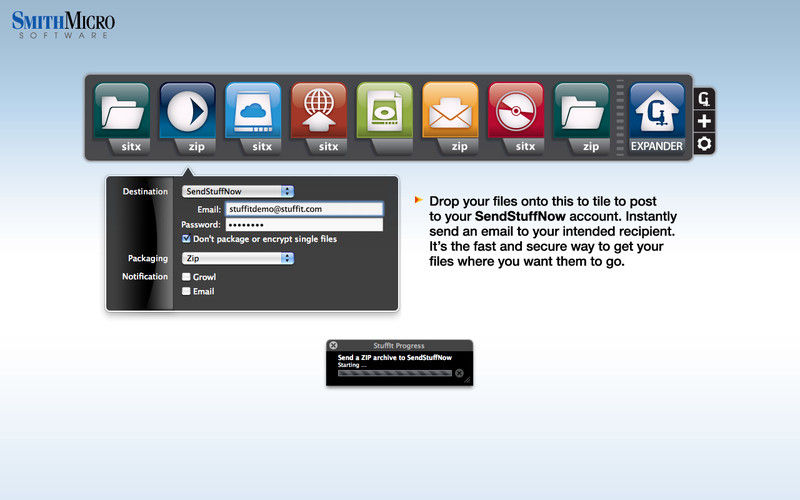
Task: Uncheck Don't package or encrypt single files
Action: pos(186,239)
